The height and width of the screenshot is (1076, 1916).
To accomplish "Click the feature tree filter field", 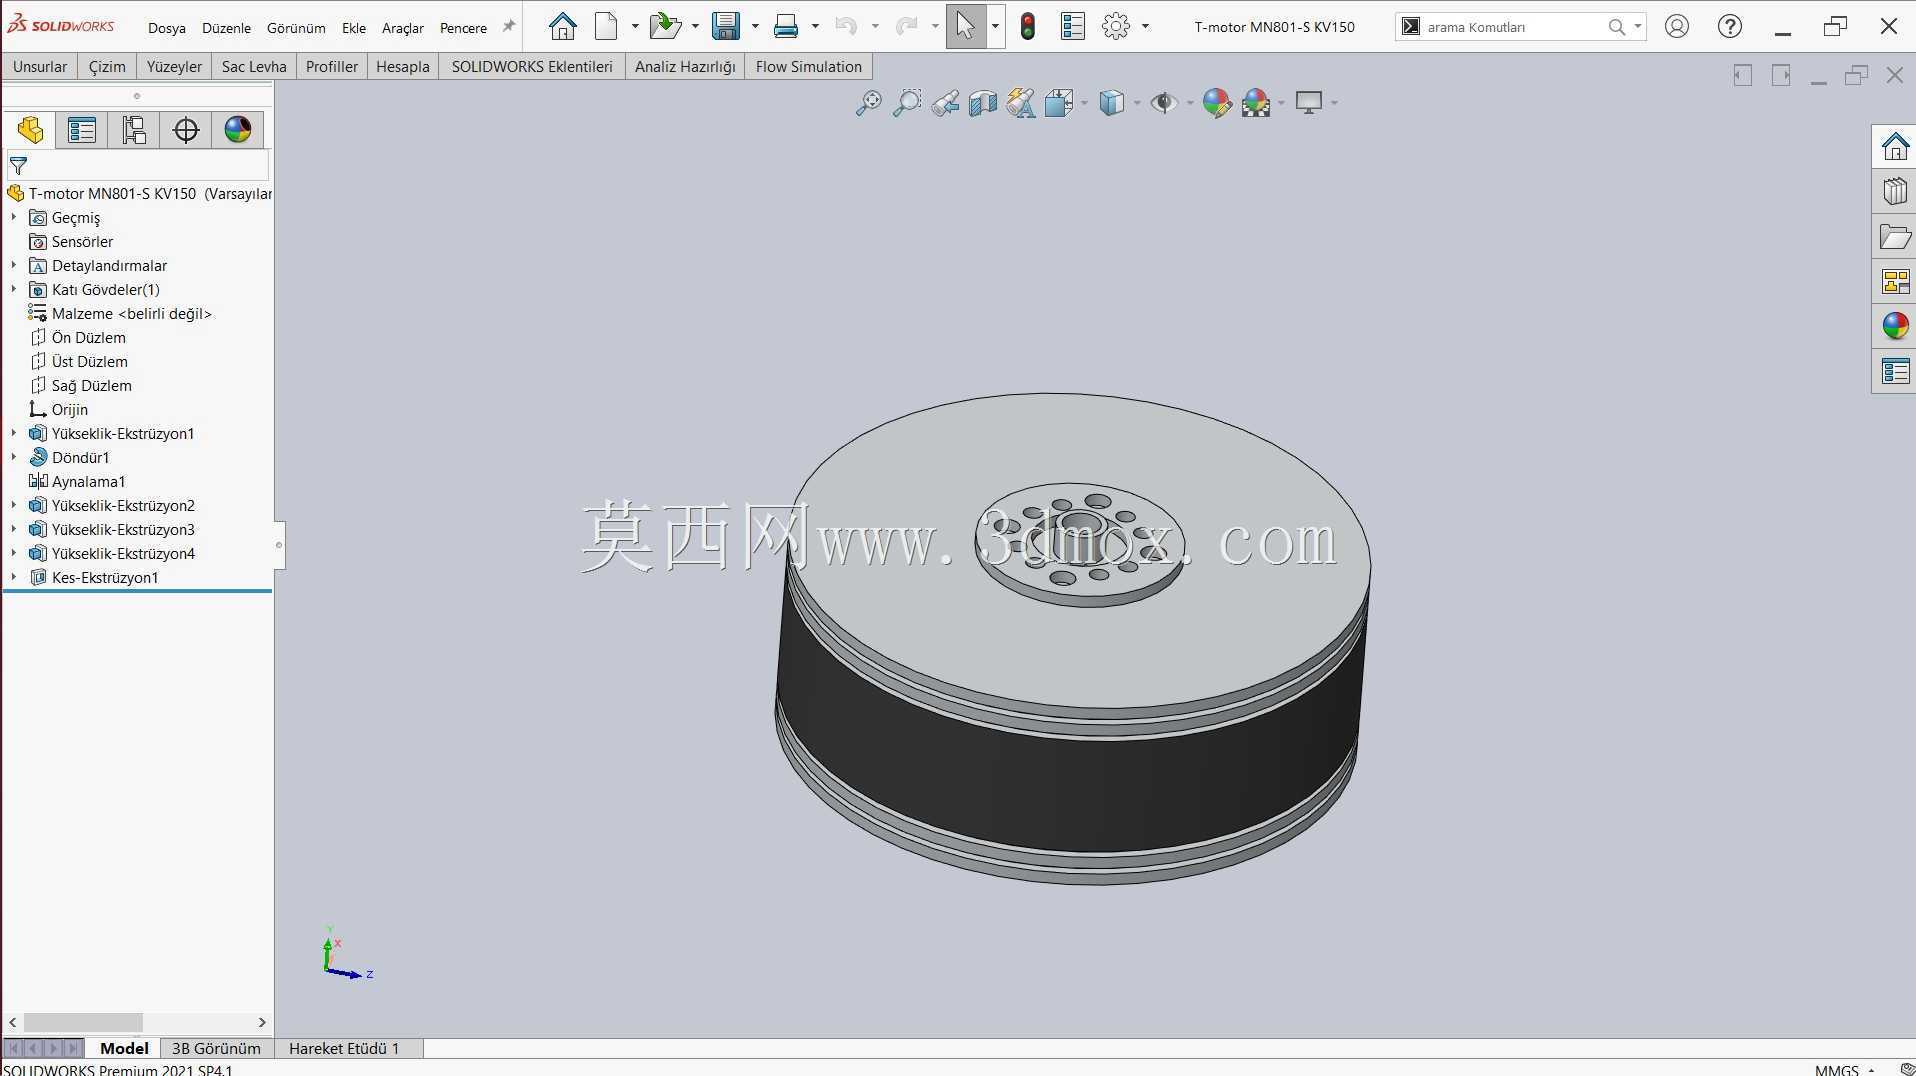I will (x=138, y=165).
